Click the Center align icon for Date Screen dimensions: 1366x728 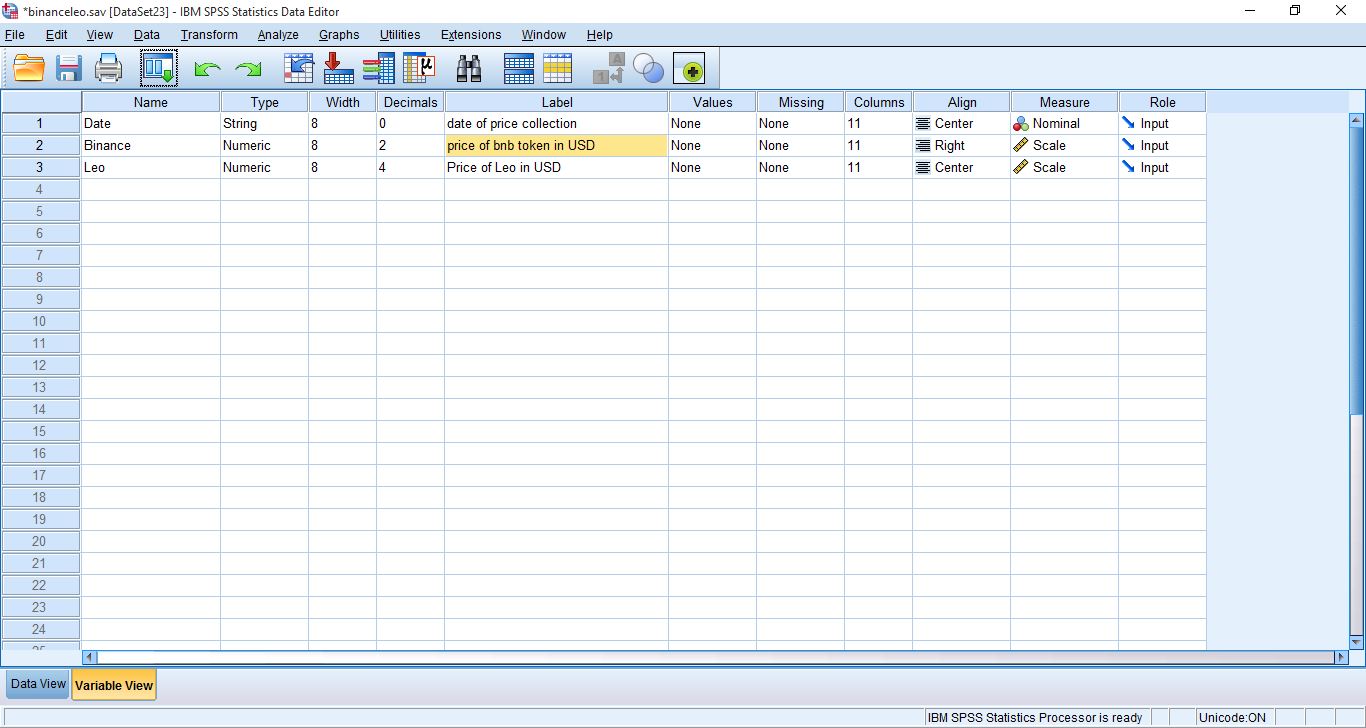(923, 124)
